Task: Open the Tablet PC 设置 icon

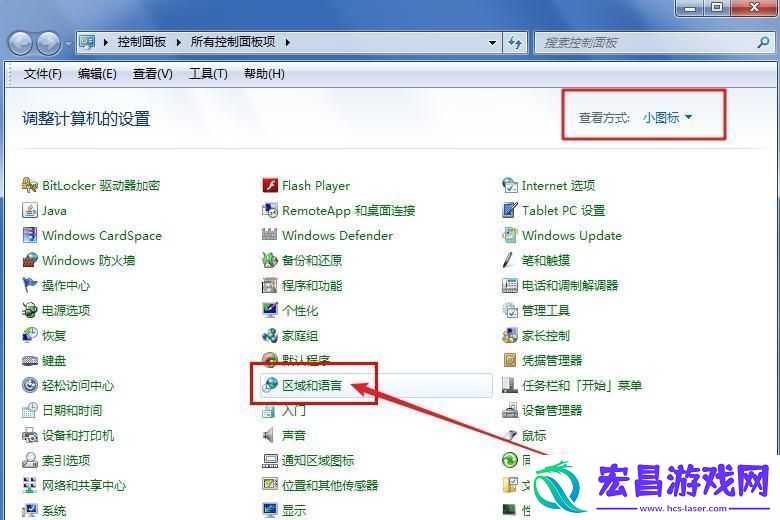Action: point(509,210)
